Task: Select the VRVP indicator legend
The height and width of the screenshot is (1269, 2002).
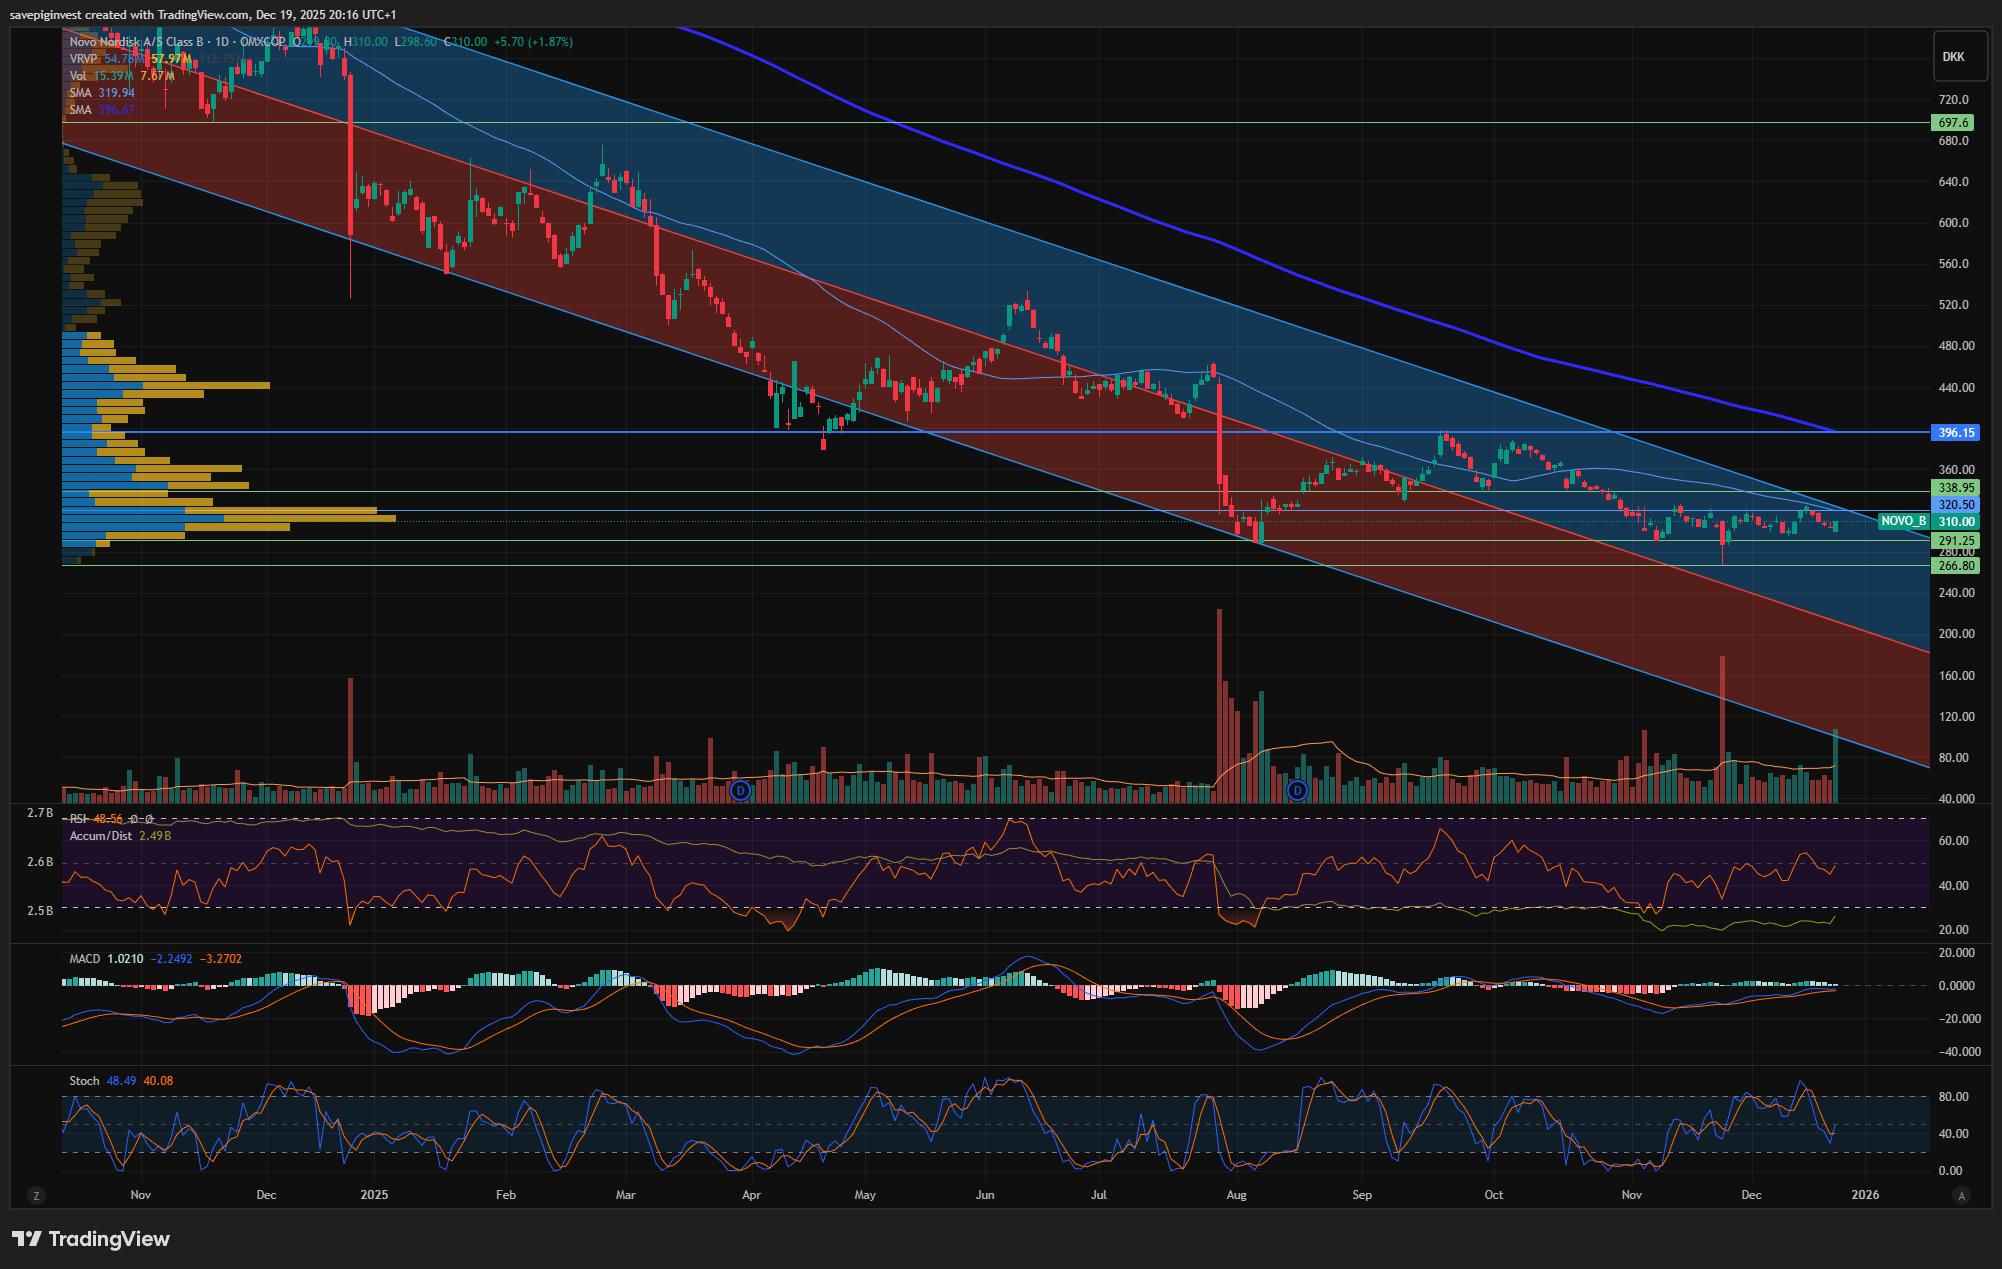Action: pos(84,59)
